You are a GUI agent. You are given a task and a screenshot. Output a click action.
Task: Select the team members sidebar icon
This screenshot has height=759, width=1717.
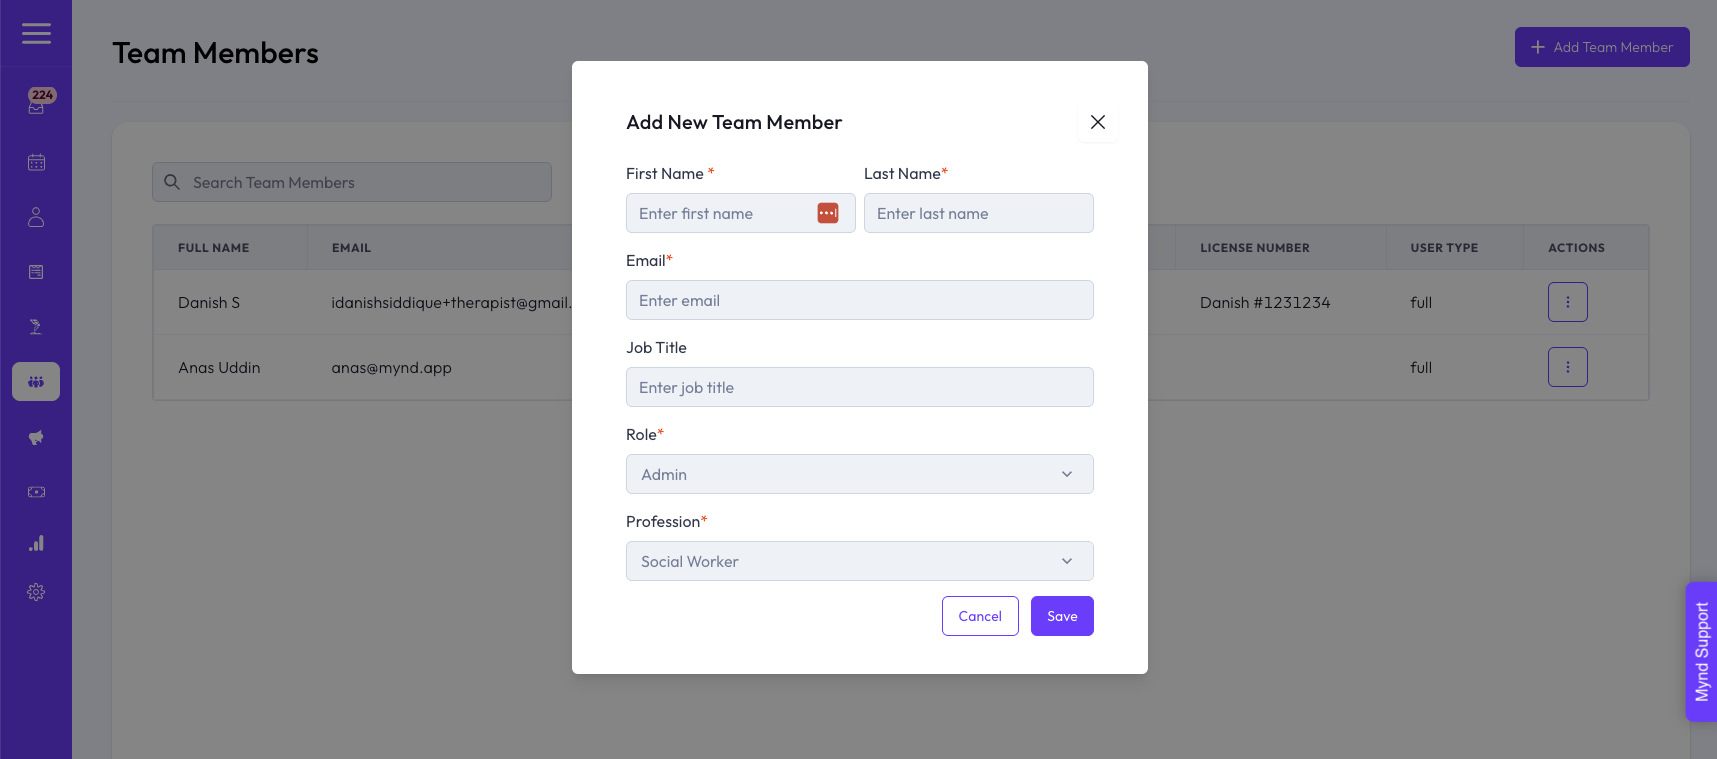pos(36,382)
